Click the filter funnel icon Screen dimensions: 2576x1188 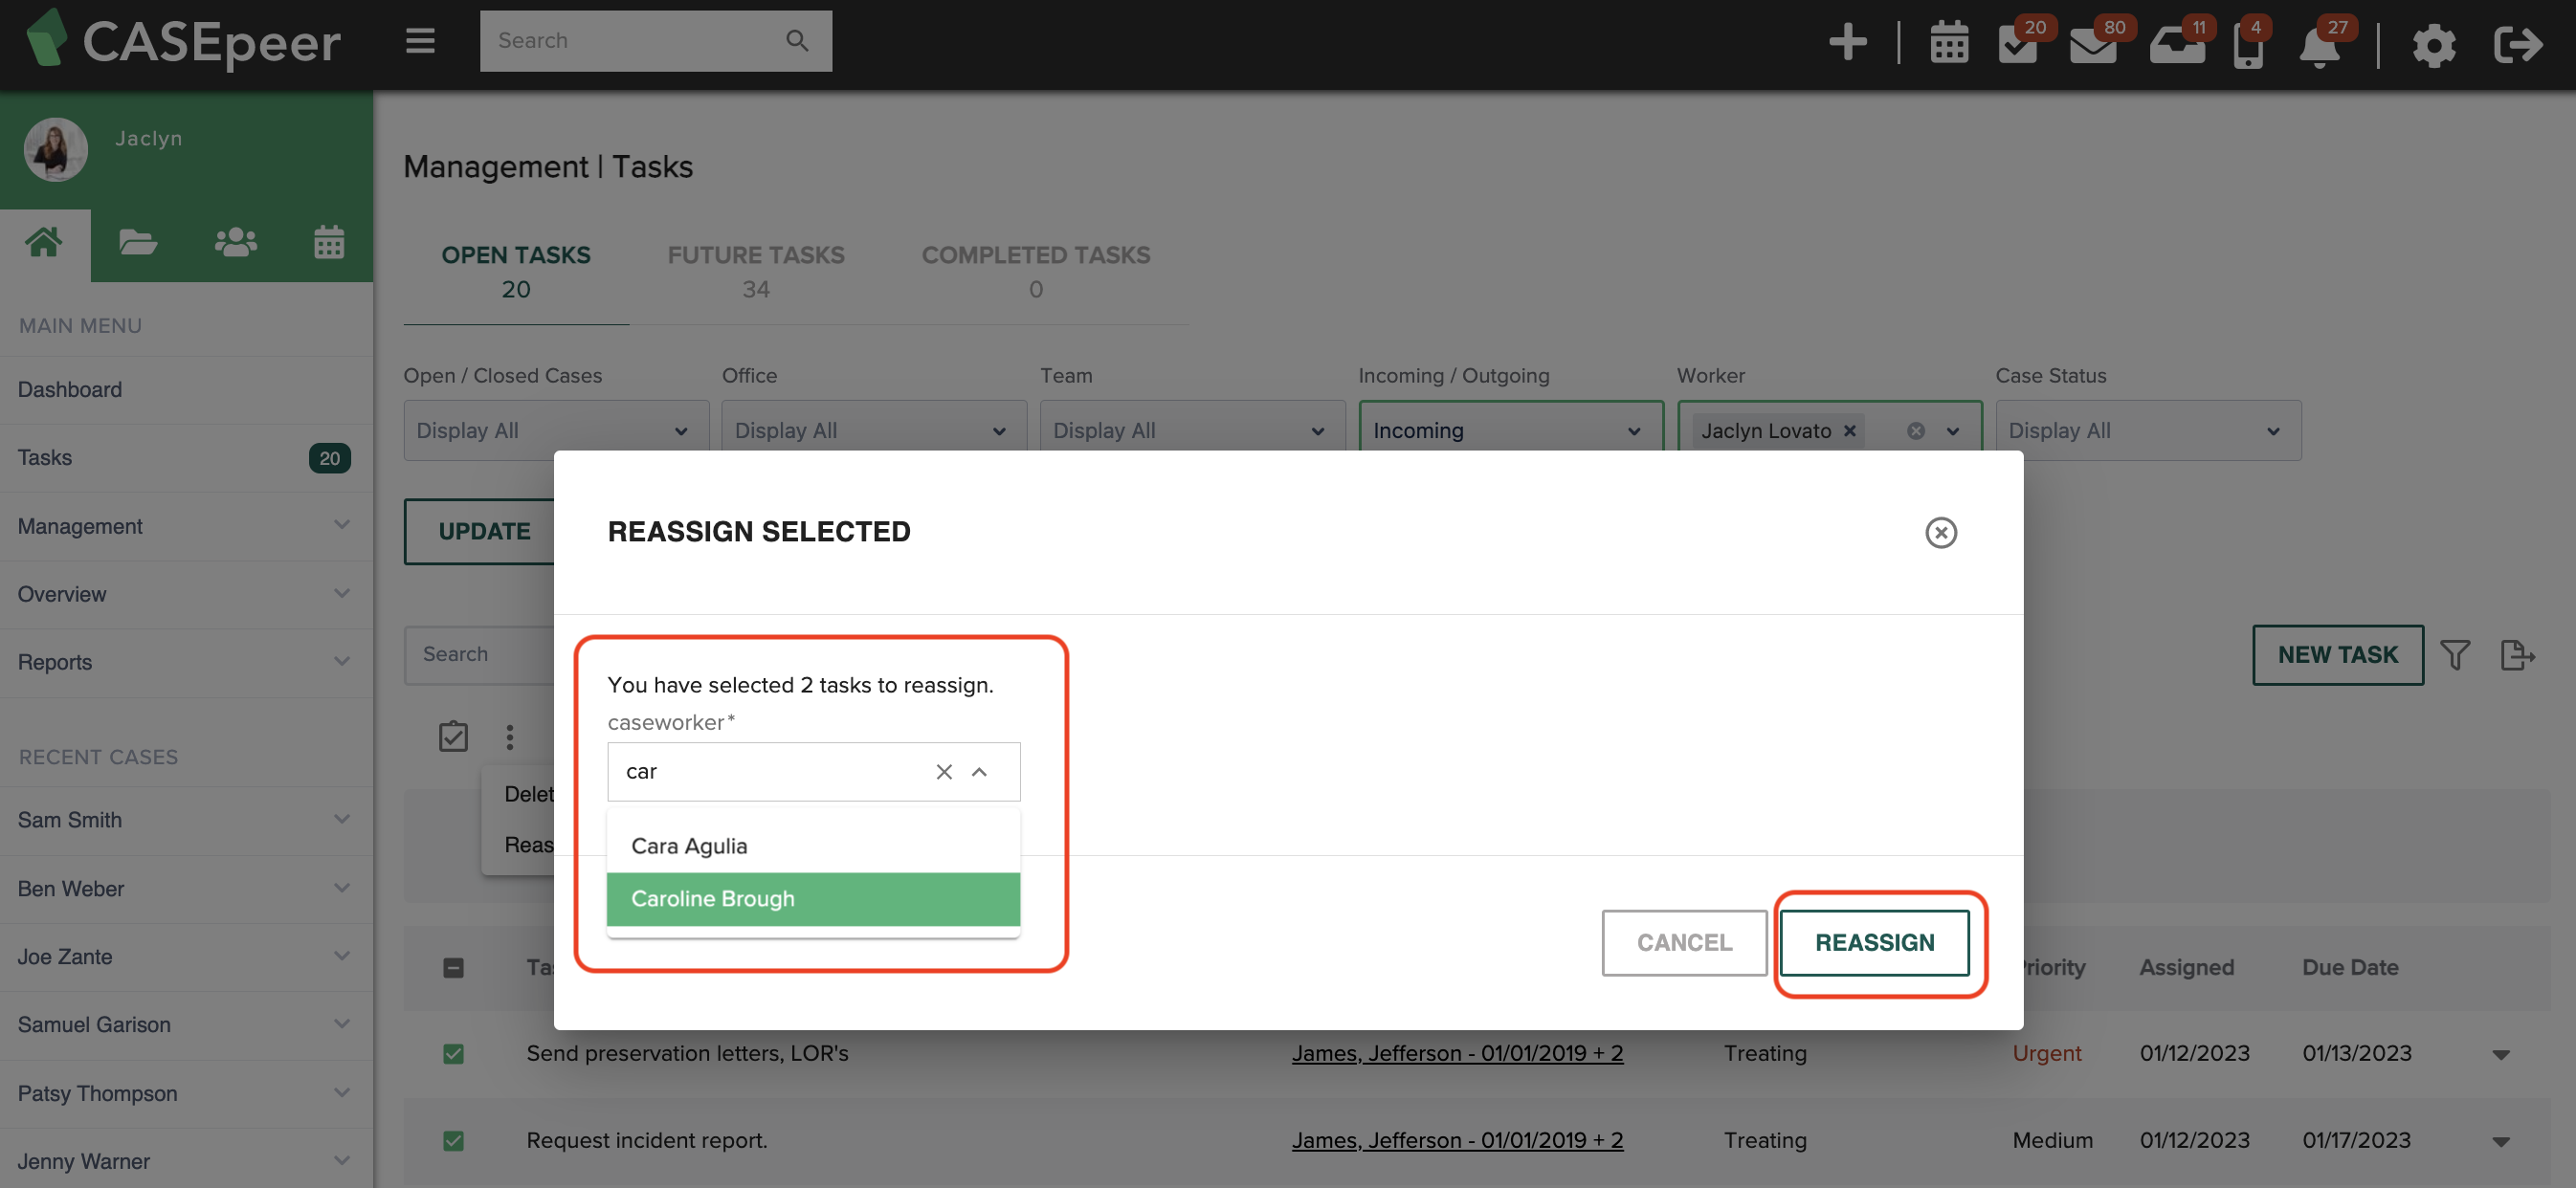coord(2455,655)
